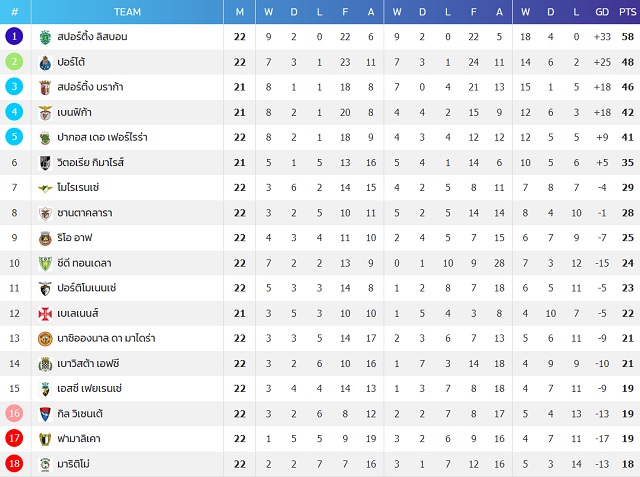This screenshot has width=640, height=477.
Task: Open team link นาซิอองนาล ดา มาไดร่า
Action: (x=106, y=338)
